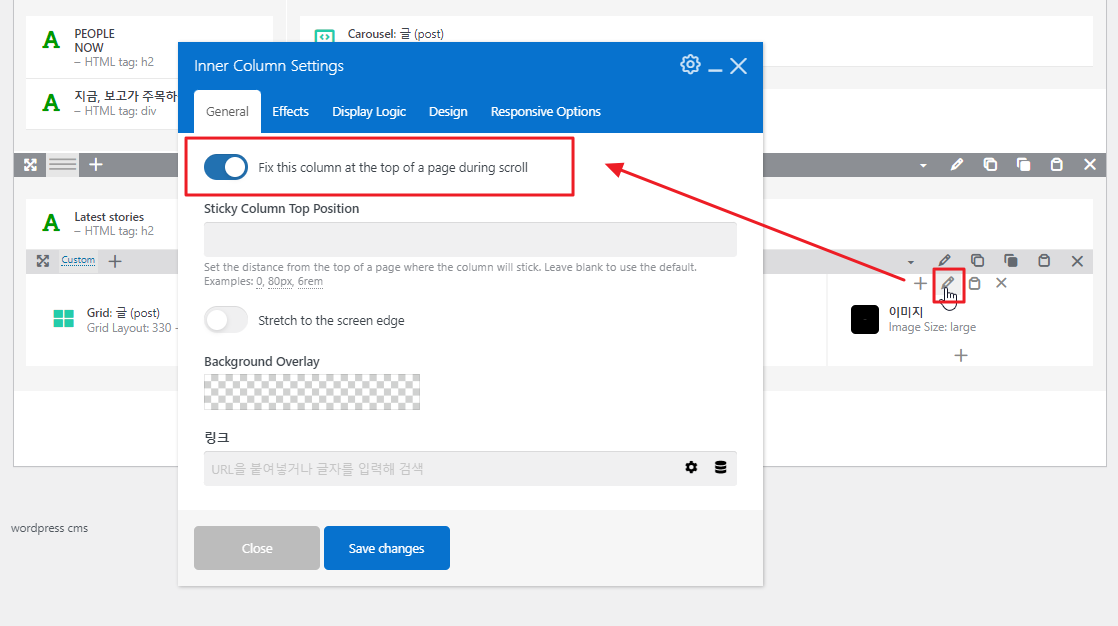This screenshot has width=1118, height=626.
Task: Go to the Design tab
Action: tap(448, 111)
